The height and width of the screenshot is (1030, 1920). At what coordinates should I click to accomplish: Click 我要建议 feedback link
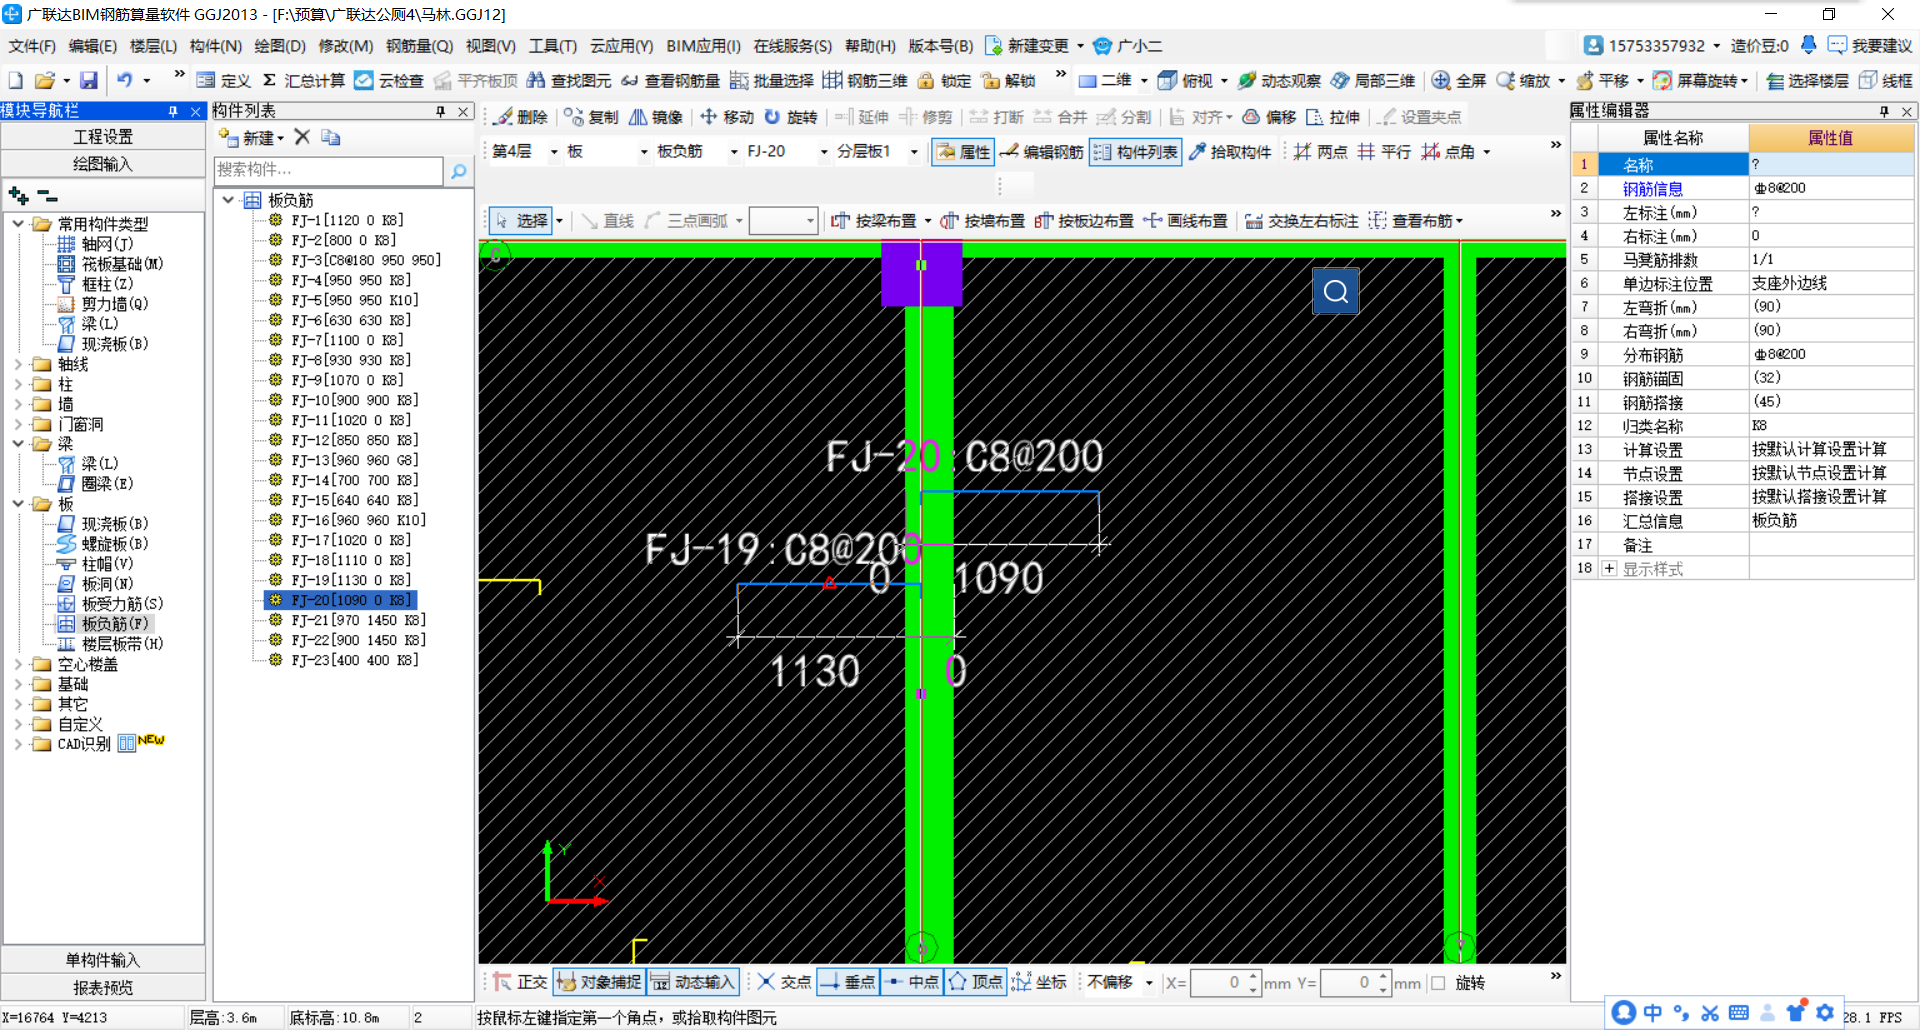(1870, 46)
